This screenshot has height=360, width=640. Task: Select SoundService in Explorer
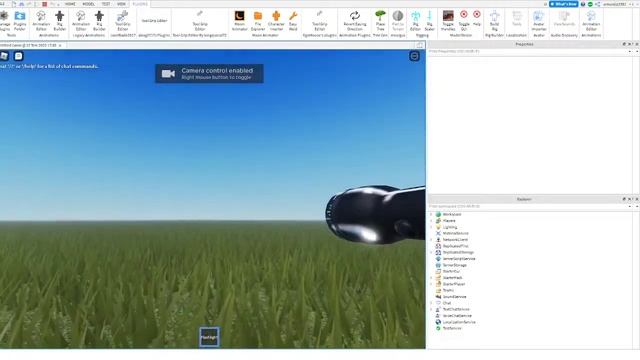pyautogui.click(x=454, y=297)
